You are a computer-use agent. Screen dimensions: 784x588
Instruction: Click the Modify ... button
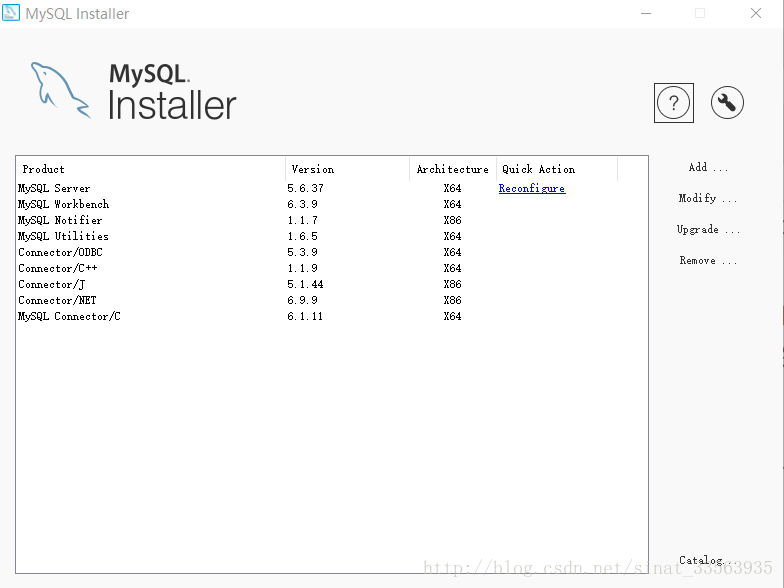[708, 198]
